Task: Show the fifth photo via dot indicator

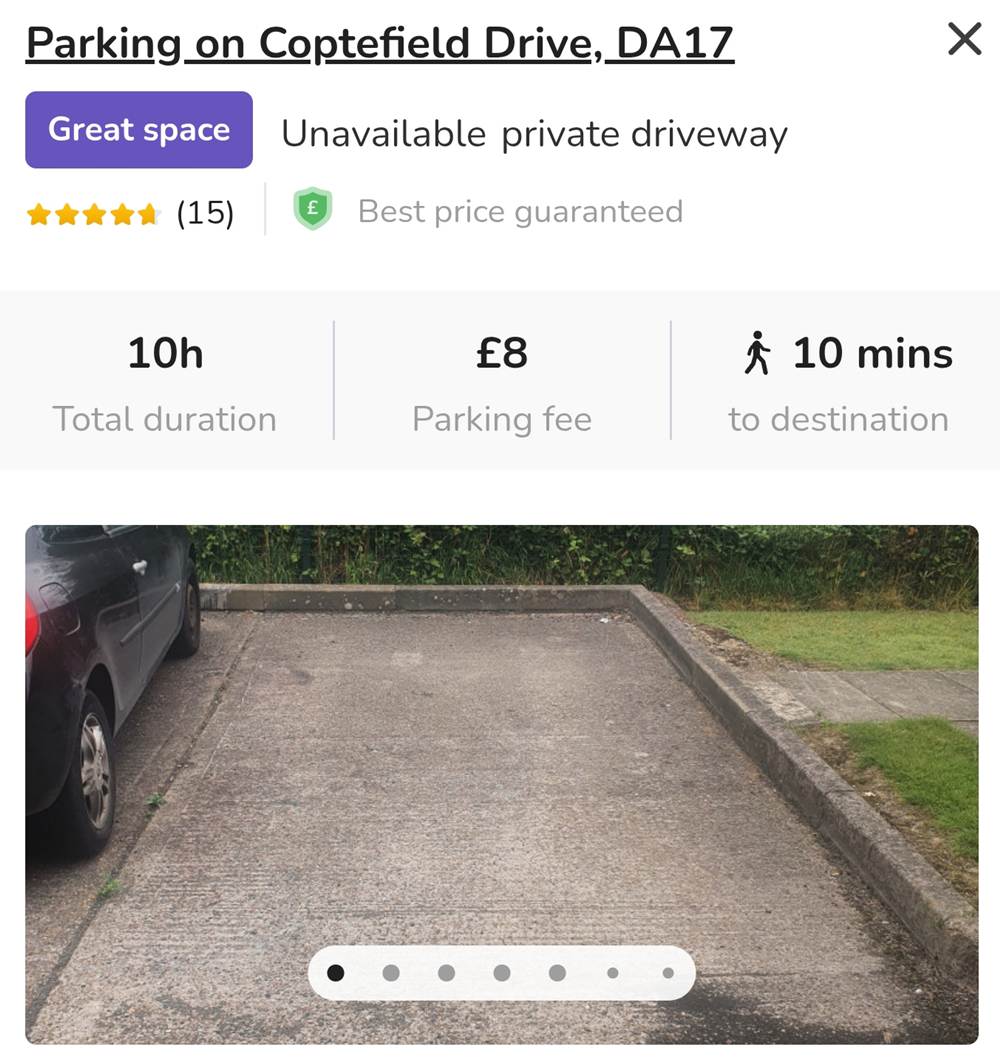Action: click(557, 973)
